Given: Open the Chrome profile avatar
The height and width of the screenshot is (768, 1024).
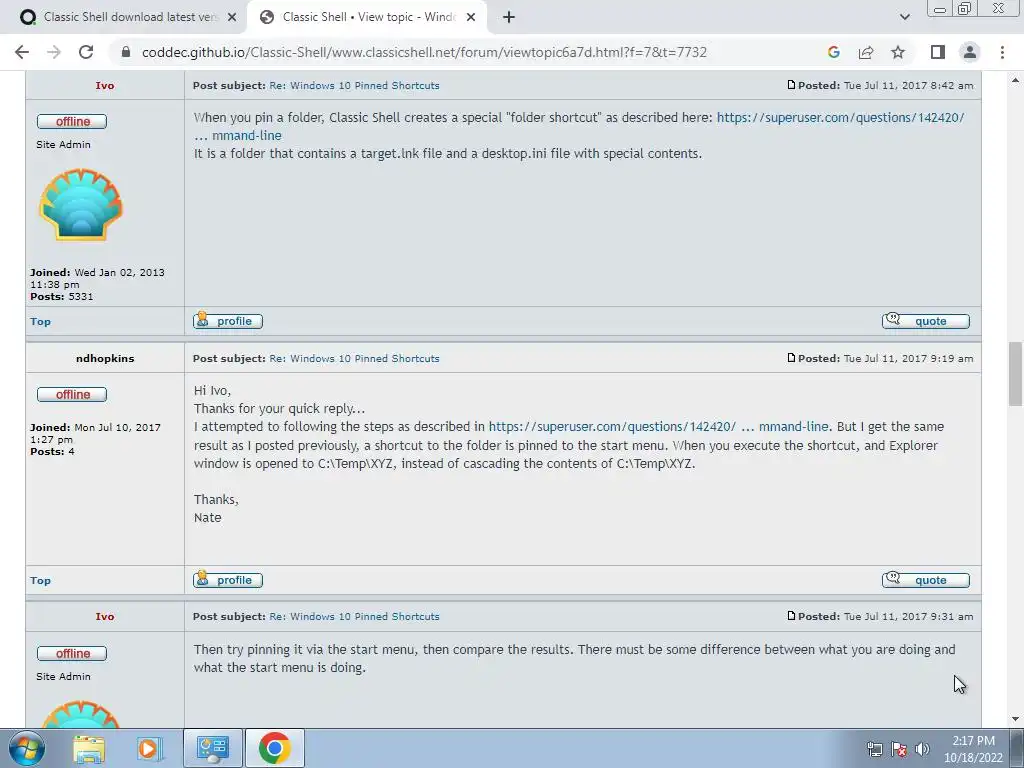Looking at the screenshot, I should (x=970, y=52).
